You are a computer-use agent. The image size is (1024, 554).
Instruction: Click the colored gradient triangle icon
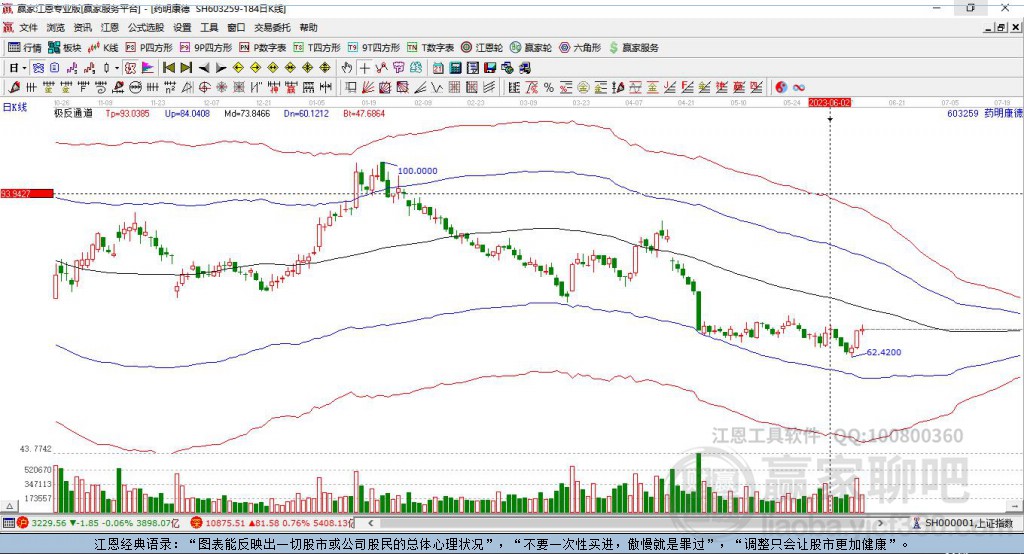pyautogui.click(x=148, y=68)
